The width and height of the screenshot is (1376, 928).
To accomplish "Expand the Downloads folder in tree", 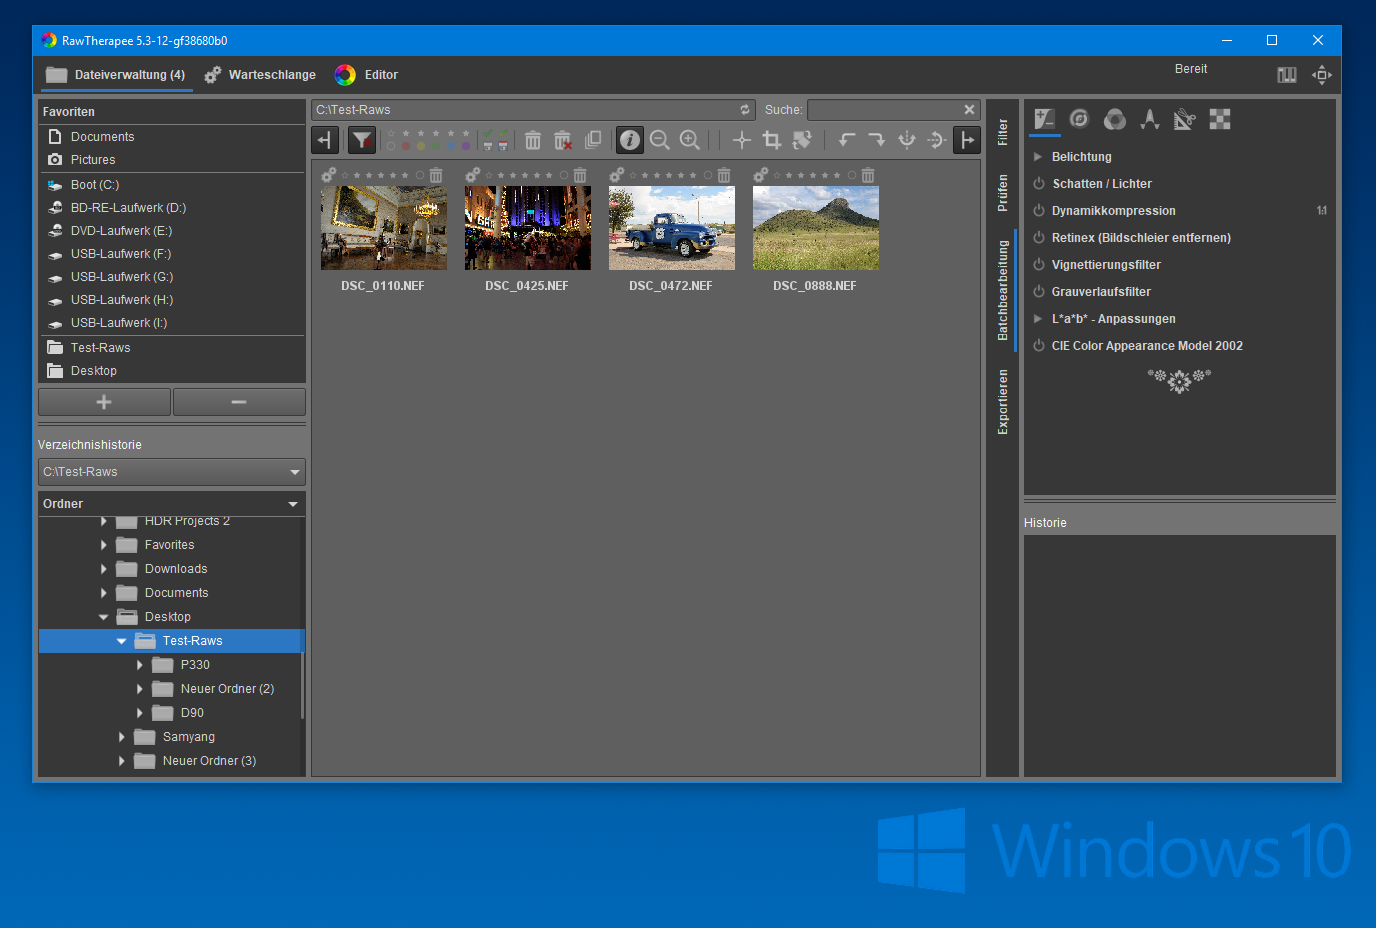I will [x=104, y=569].
